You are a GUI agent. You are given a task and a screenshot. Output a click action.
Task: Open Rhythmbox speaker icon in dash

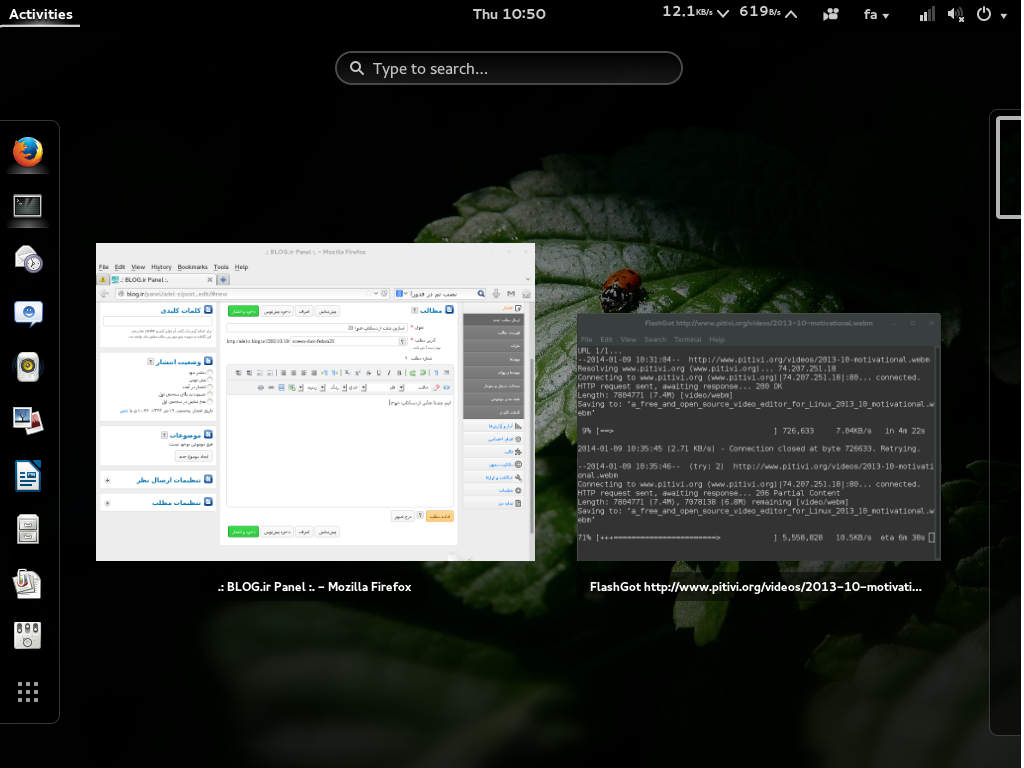(28, 367)
